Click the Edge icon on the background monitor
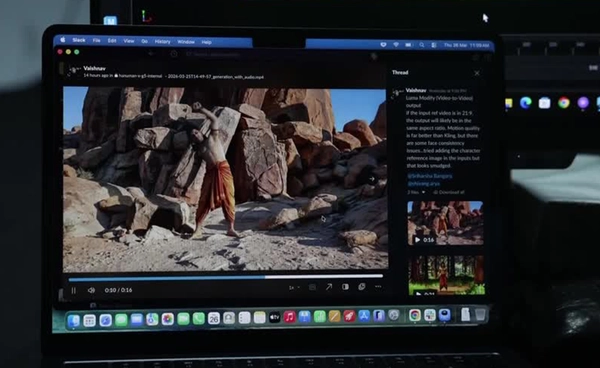The image size is (600, 368). tap(526, 103)
